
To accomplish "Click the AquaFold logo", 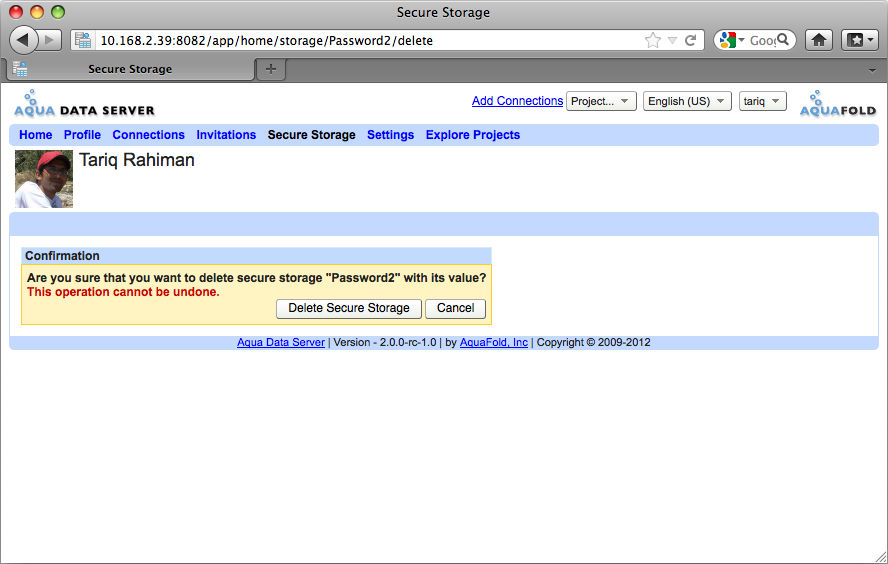I will pos(838,104).
